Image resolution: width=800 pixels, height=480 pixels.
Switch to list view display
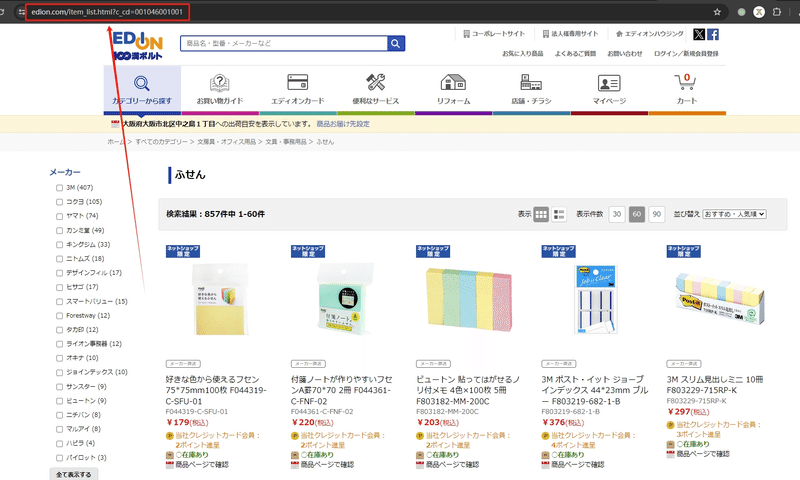tap(559, 214)
